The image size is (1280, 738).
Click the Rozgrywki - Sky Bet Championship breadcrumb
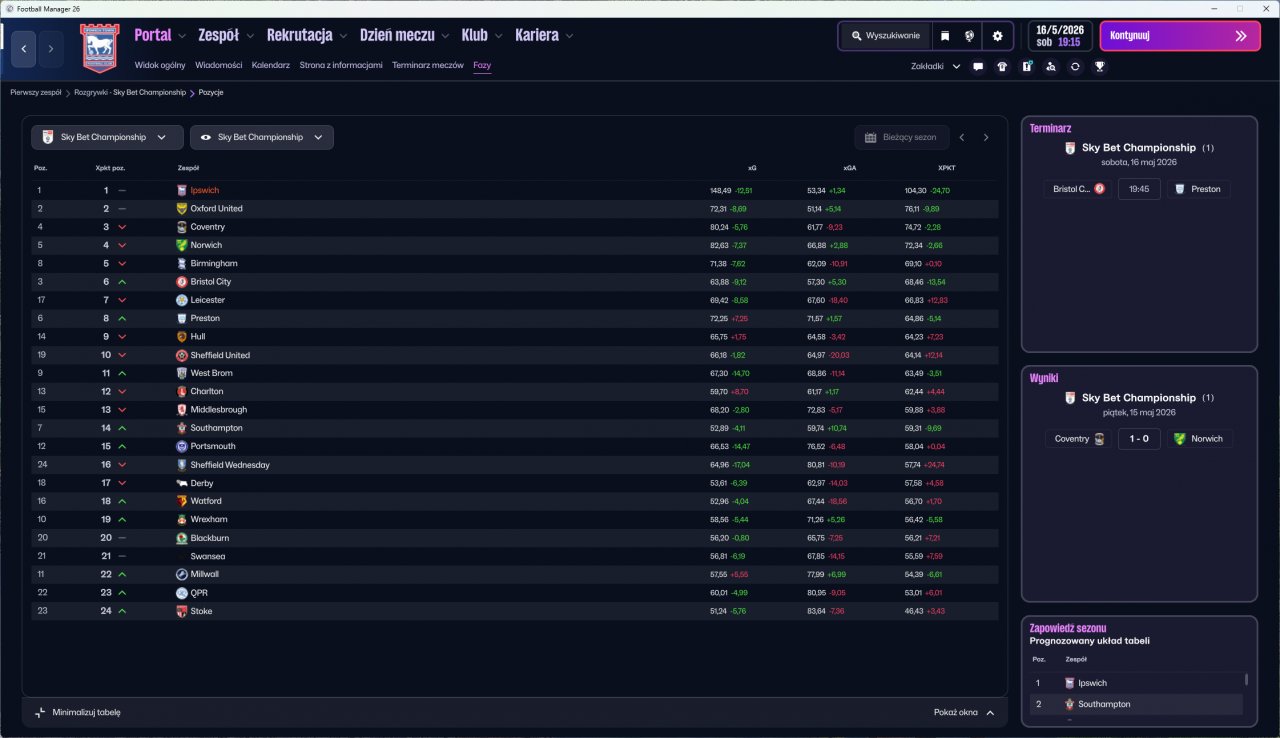(x=130, y=92)
